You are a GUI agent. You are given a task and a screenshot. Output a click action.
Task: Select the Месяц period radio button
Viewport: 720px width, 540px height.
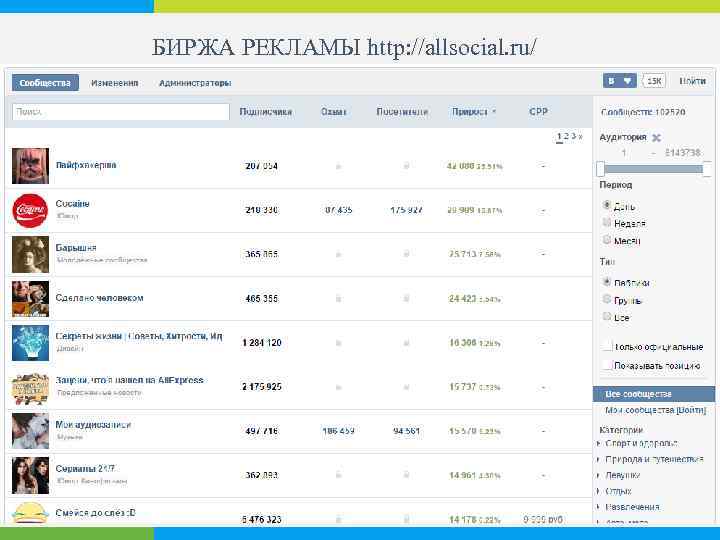607,240
